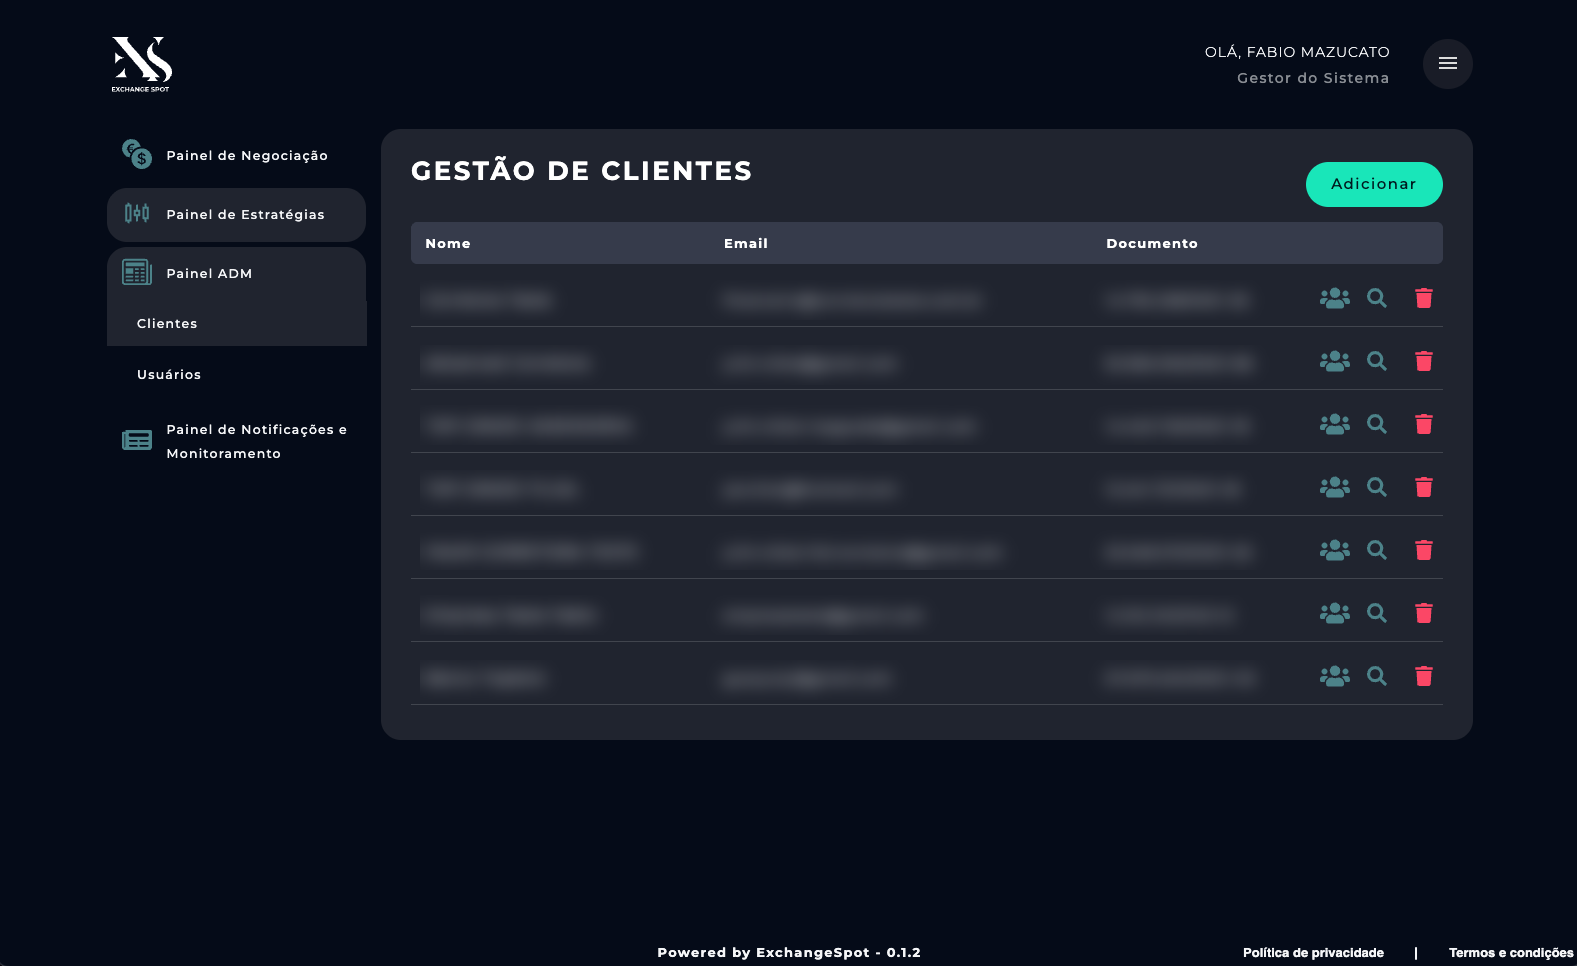1577x966 pixels.
Task: Click magnifier icon in third client row
Action: (1377, 424)
